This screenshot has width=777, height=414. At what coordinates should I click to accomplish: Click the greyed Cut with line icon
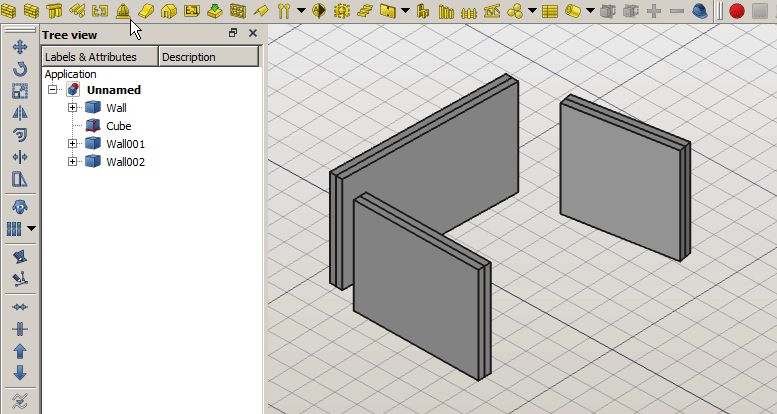pos(631,10)
